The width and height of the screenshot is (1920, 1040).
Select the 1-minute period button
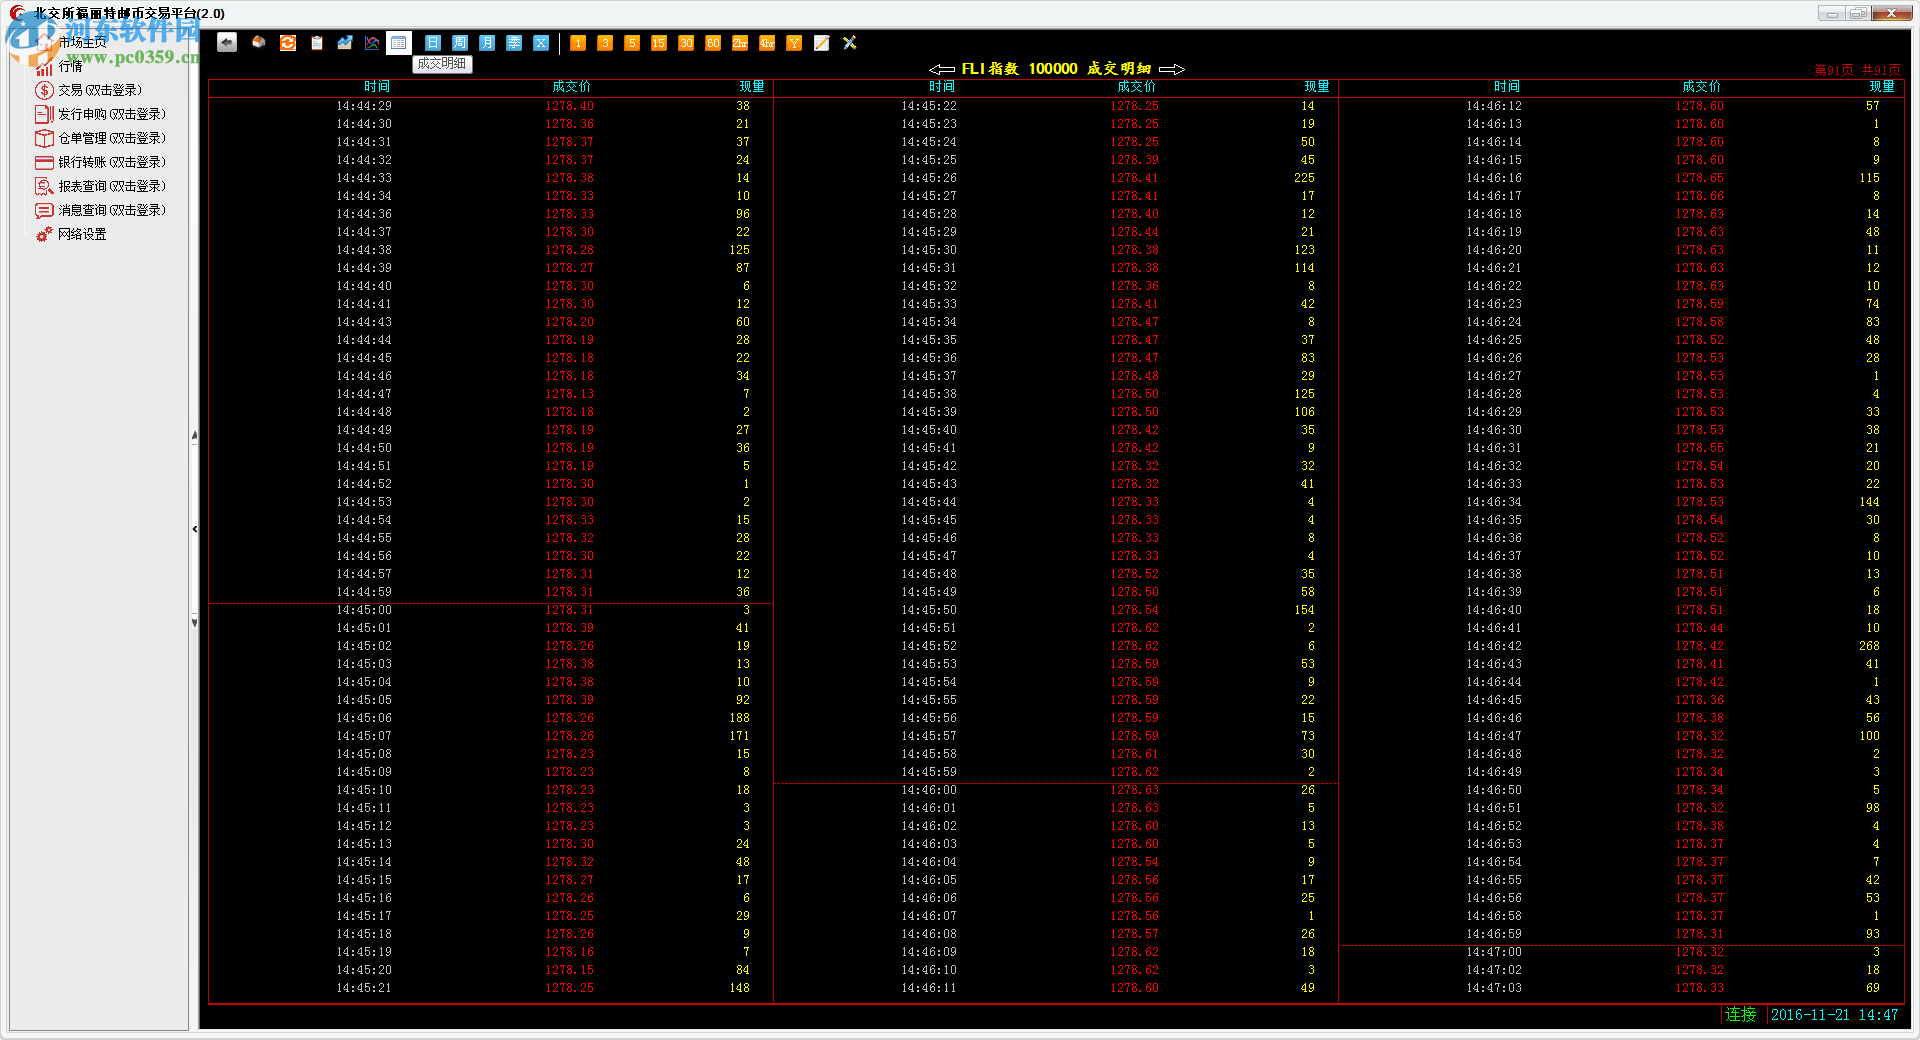(578, 43)
